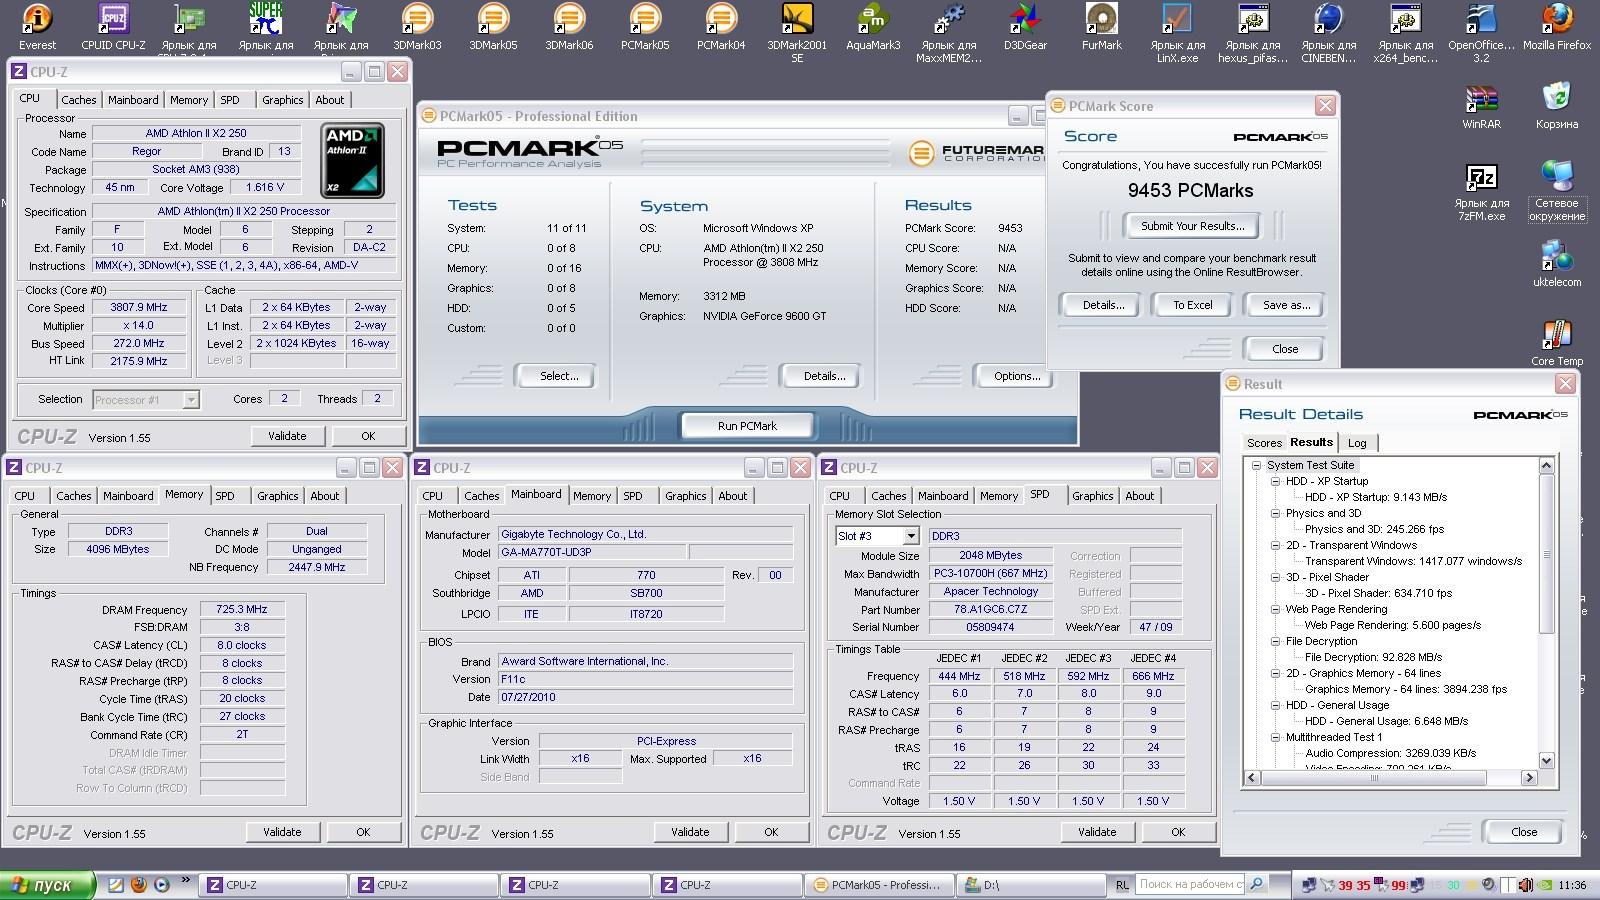Collapse the File Decryption node

pyautogui.click(x=1275, y=641)
